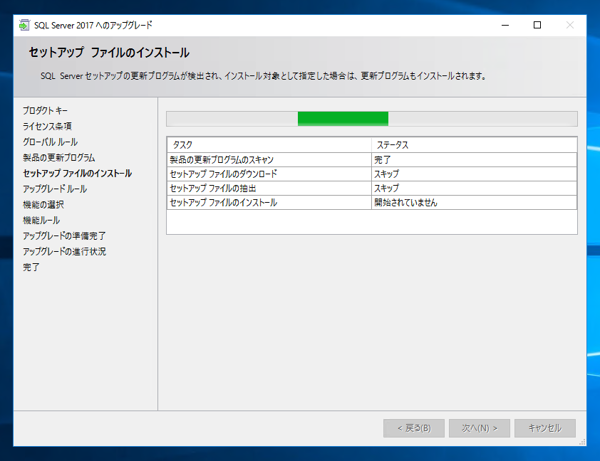Click the 次へ(N) > next button
600x461 pixels.
(x=479, y=428)
